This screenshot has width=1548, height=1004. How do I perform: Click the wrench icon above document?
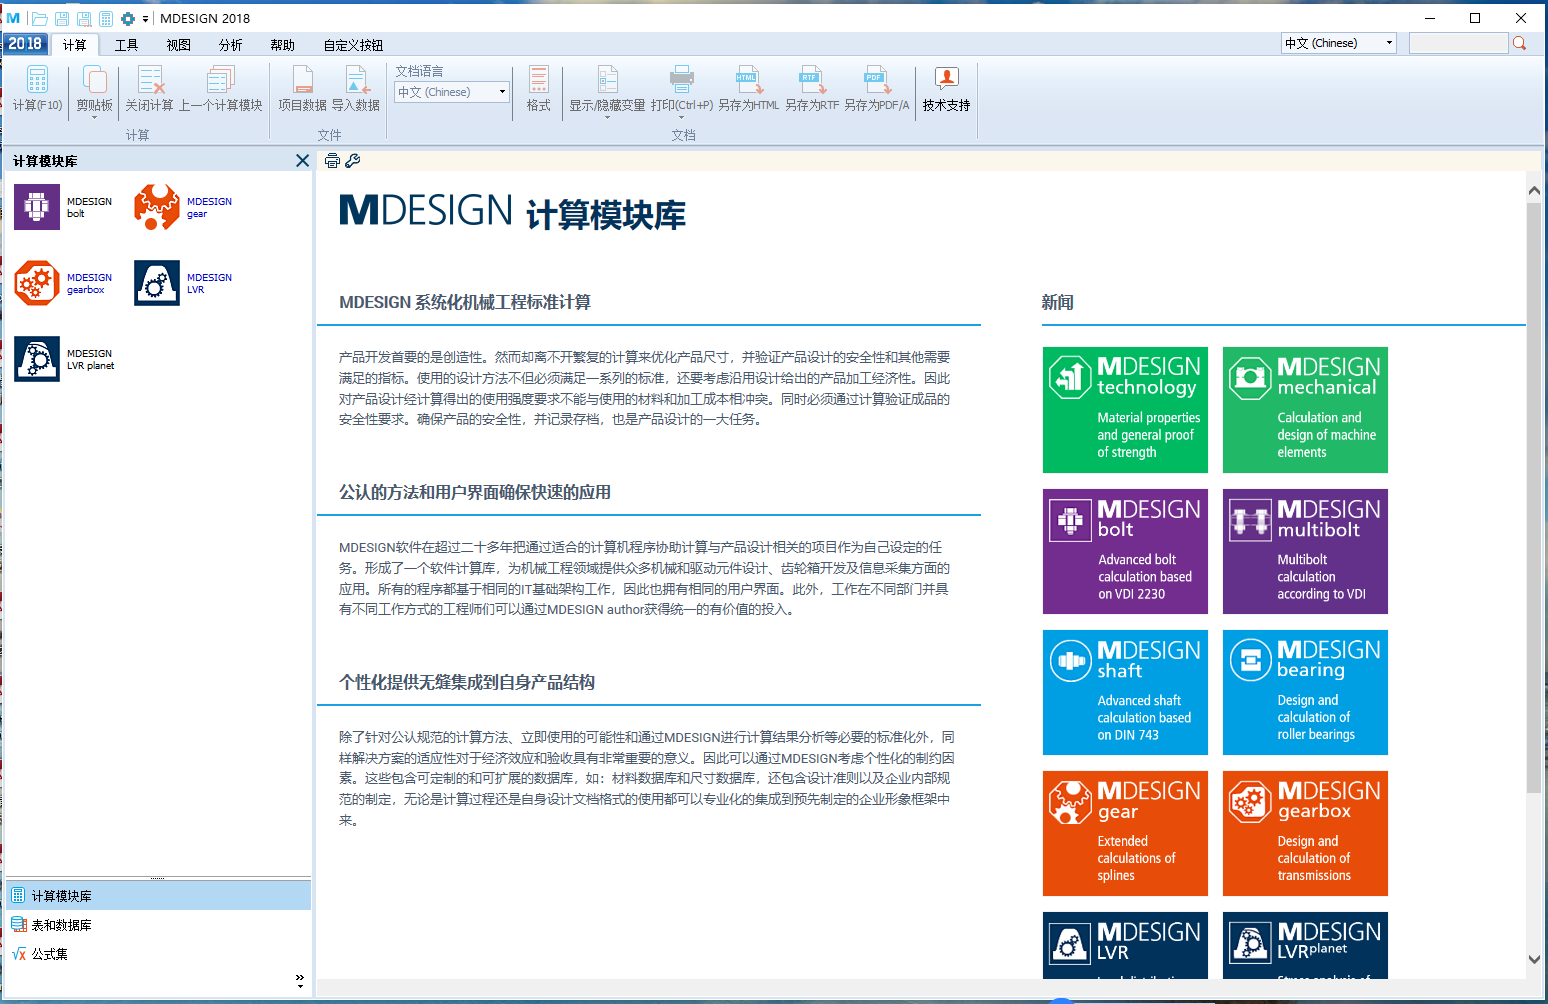[x=352, y=161]
